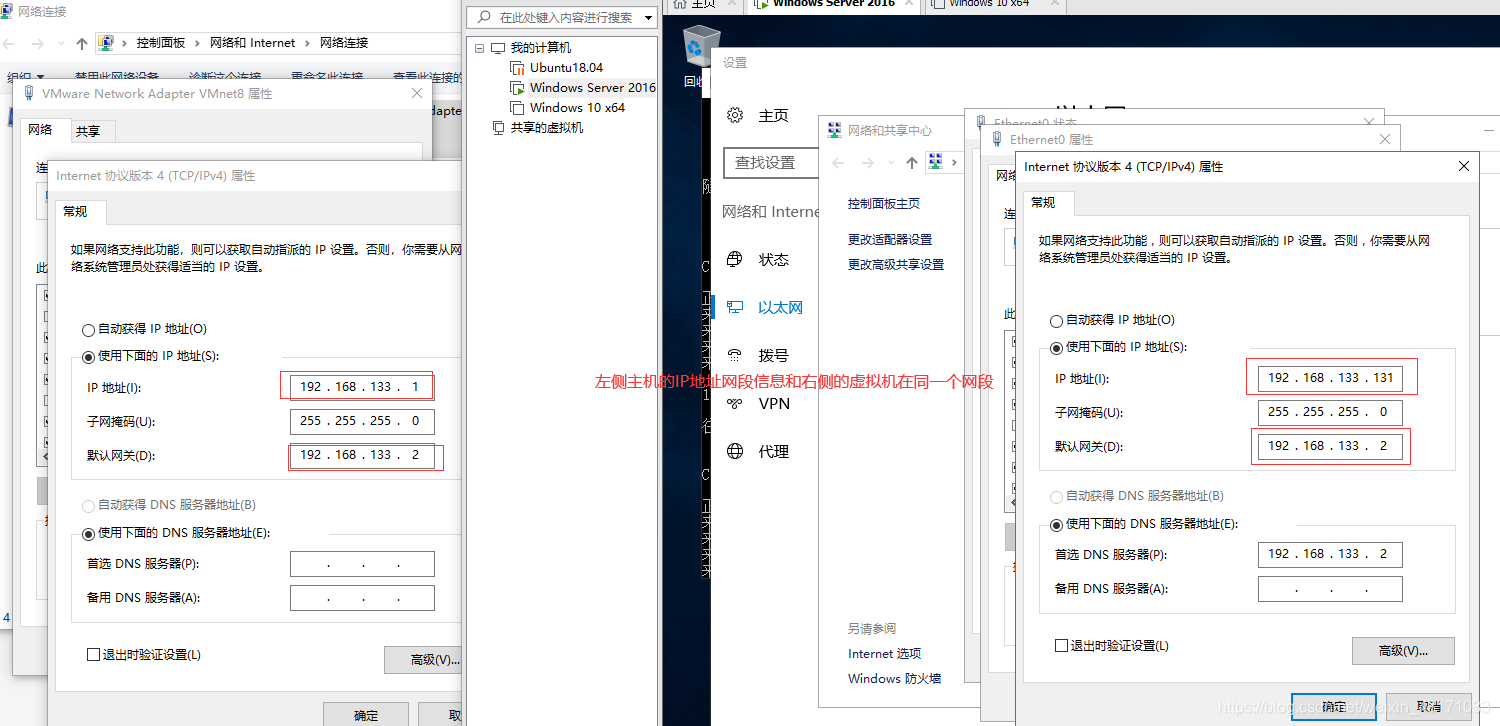Click 确定 in VM IPv4 dialog
The width and height of the screenshot is (1500, 726).
coord(1334,706)
